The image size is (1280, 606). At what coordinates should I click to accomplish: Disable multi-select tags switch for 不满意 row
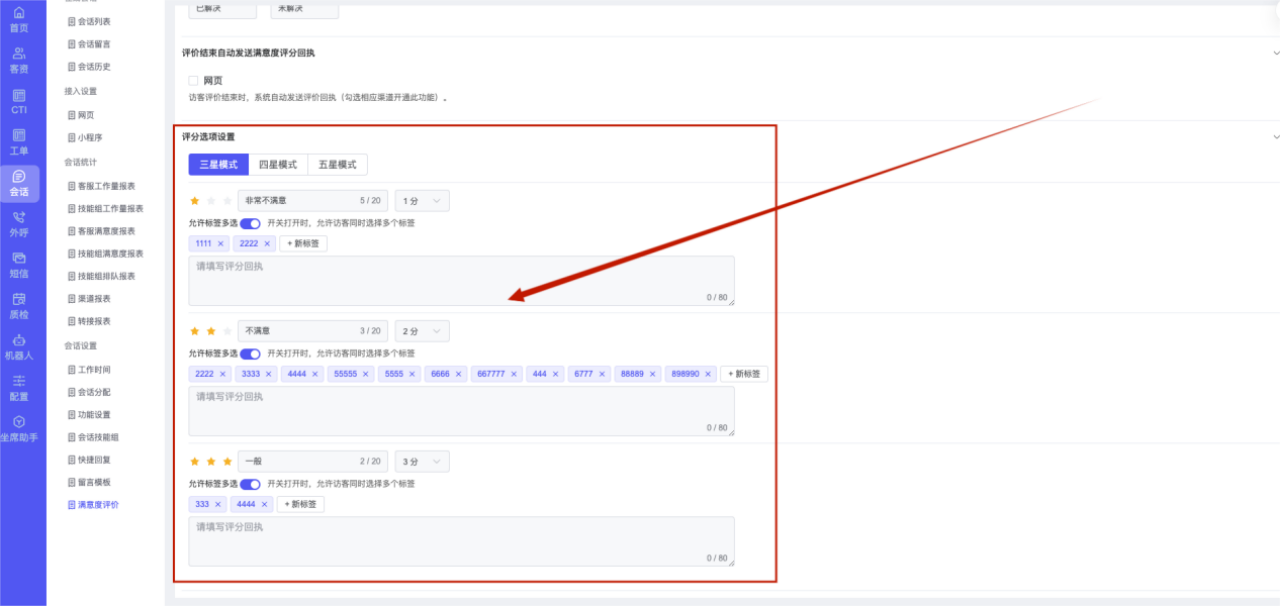[250, 354]
